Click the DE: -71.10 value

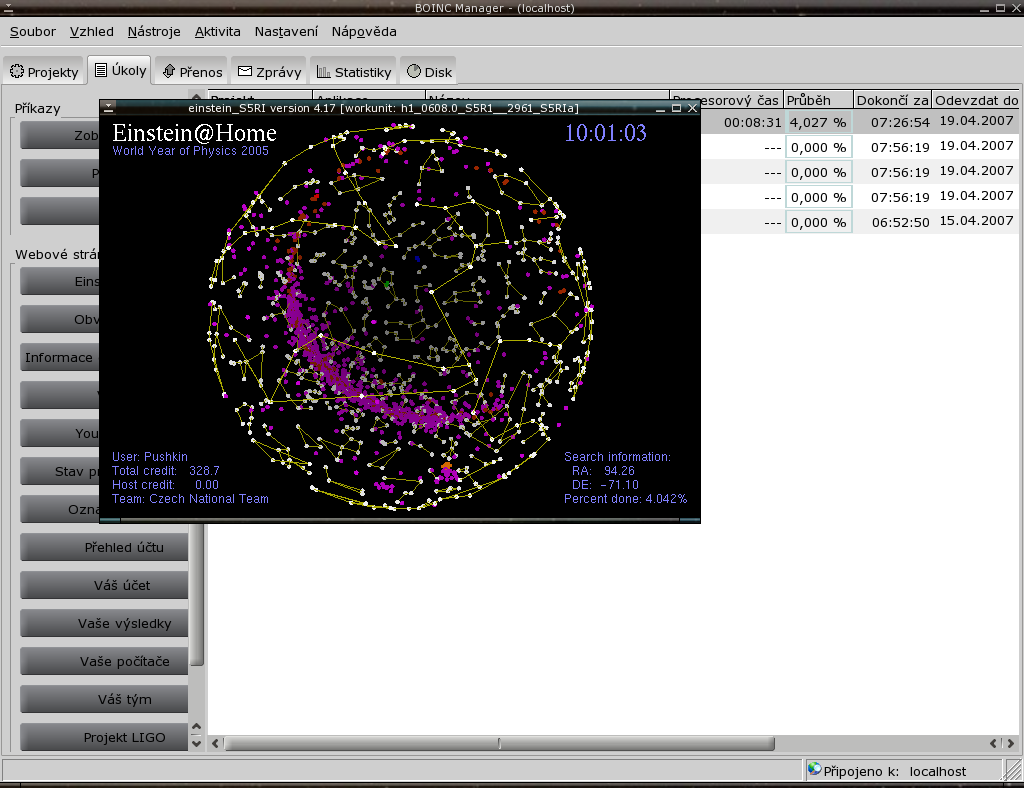(x=605, y=484)
